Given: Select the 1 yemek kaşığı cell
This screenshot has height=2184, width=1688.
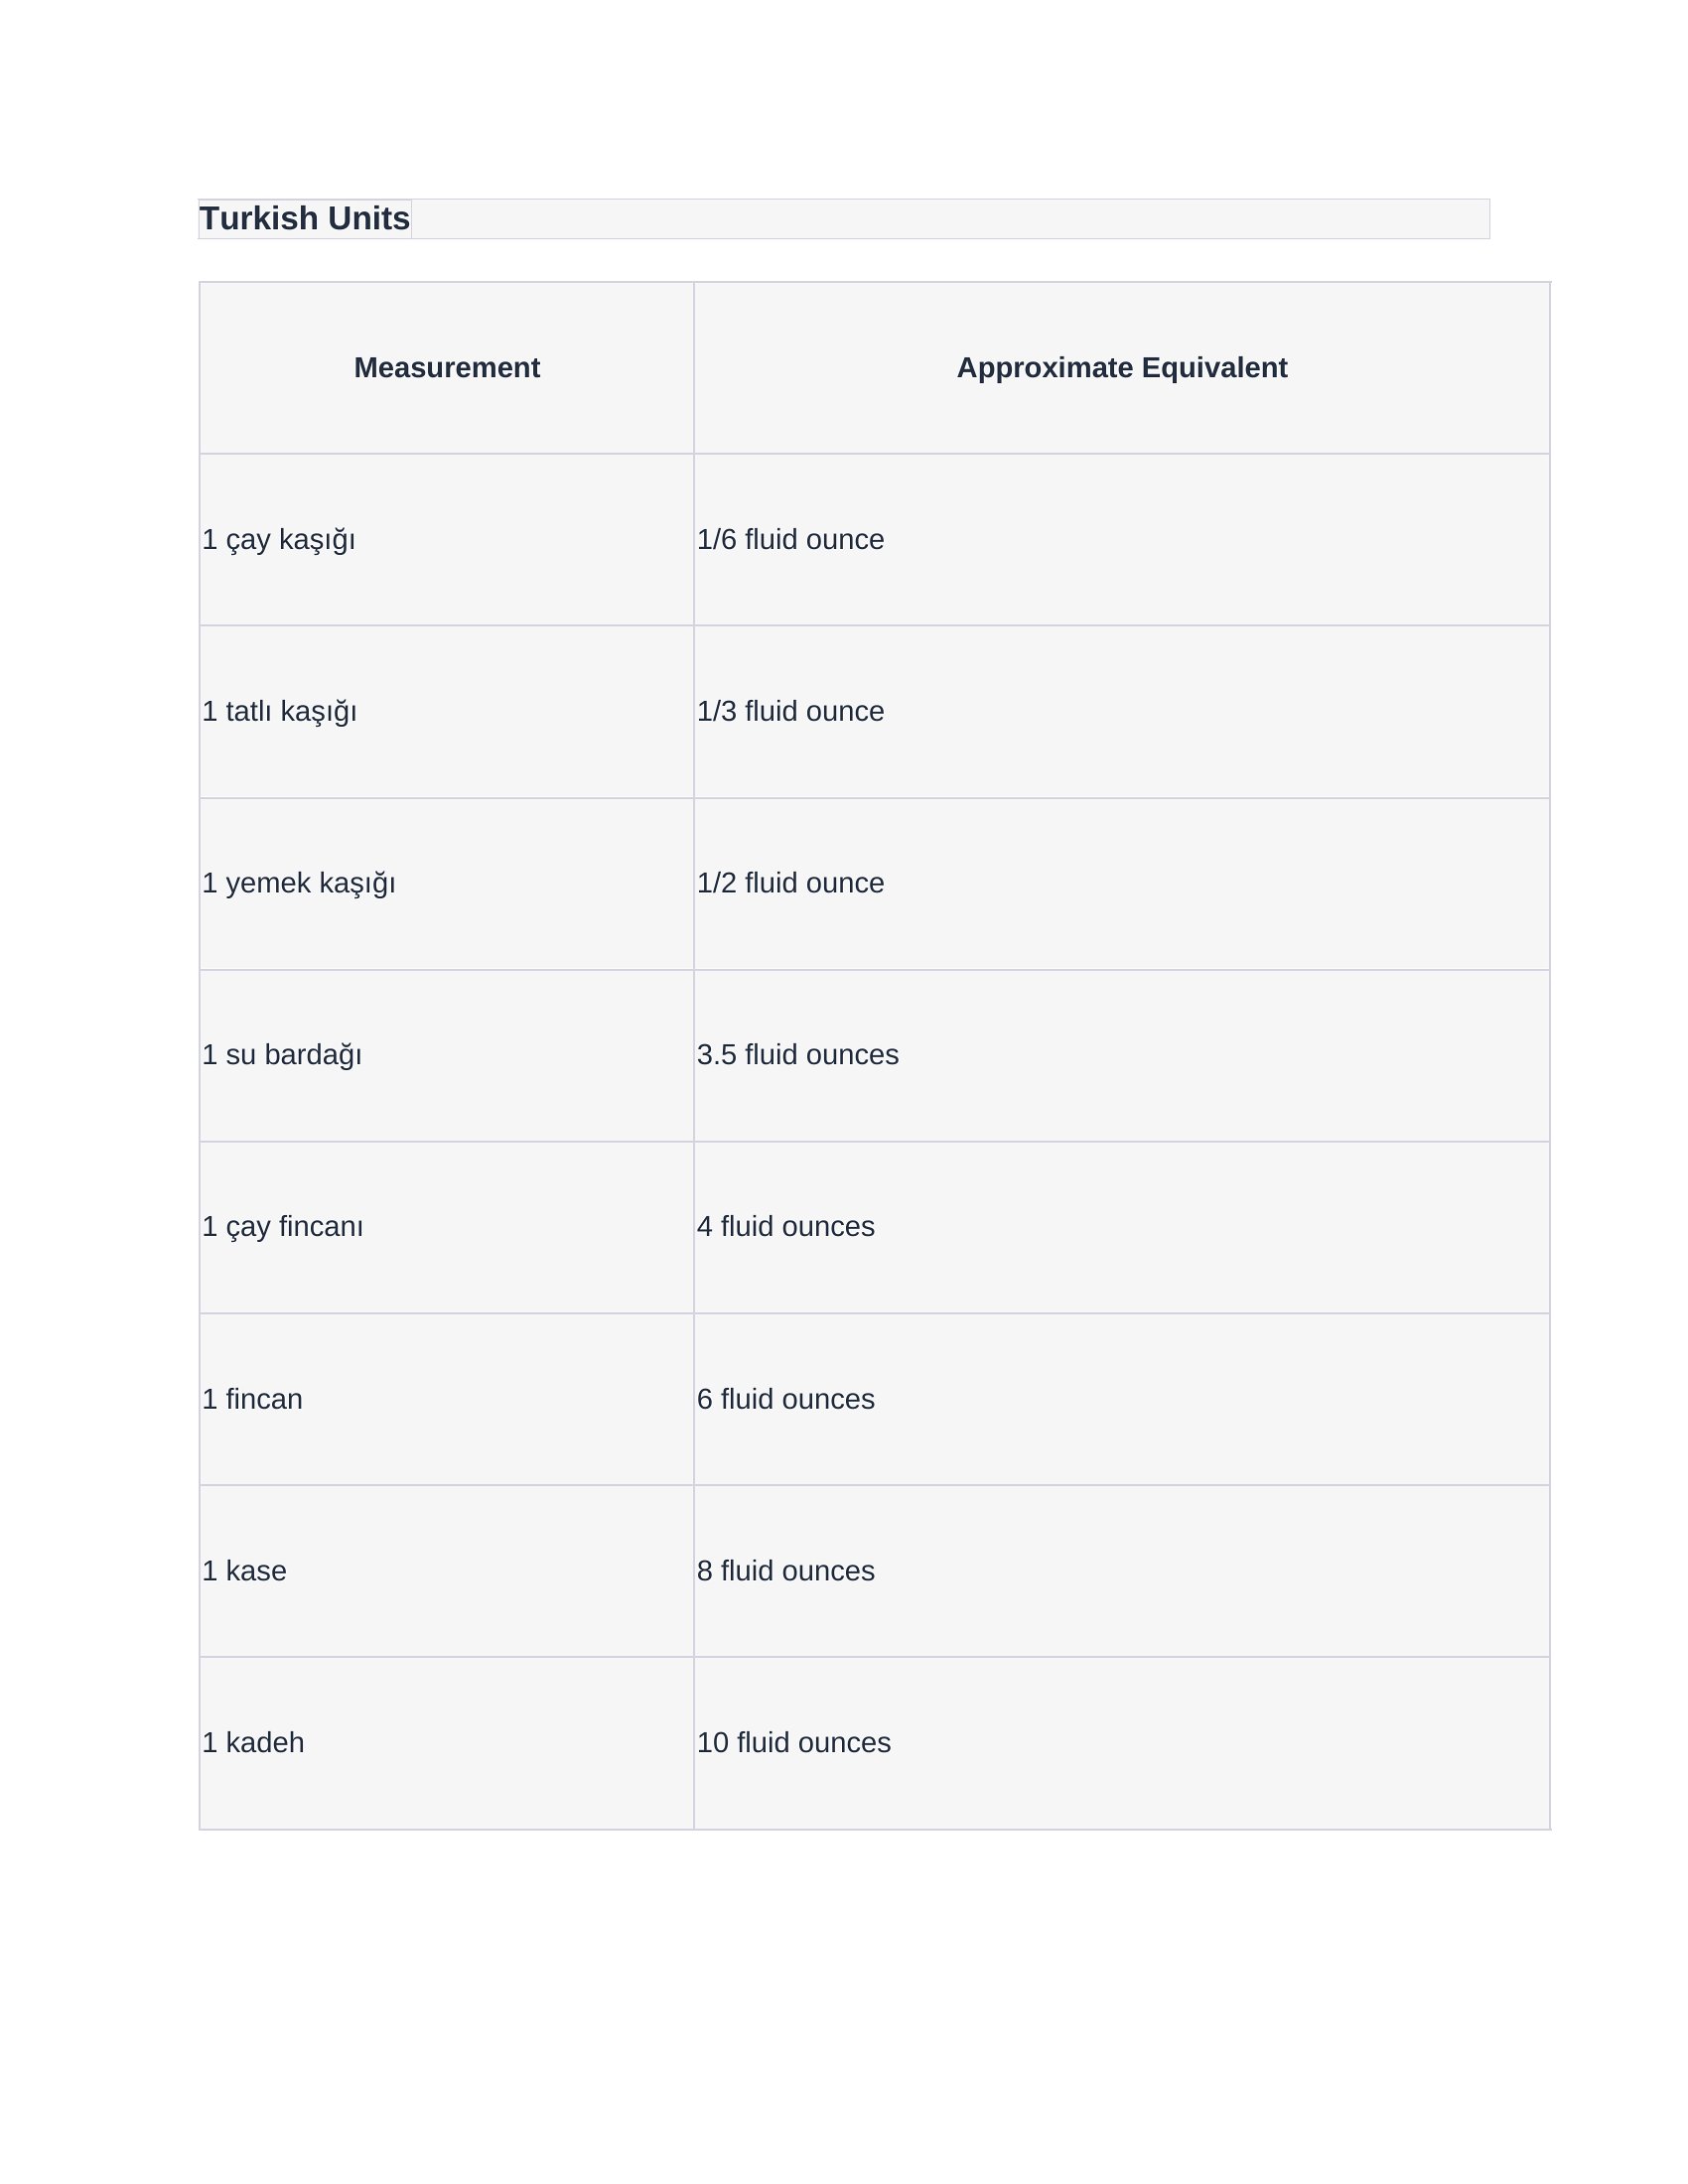Looking at the screenshot, I should (x=447, y=884).
